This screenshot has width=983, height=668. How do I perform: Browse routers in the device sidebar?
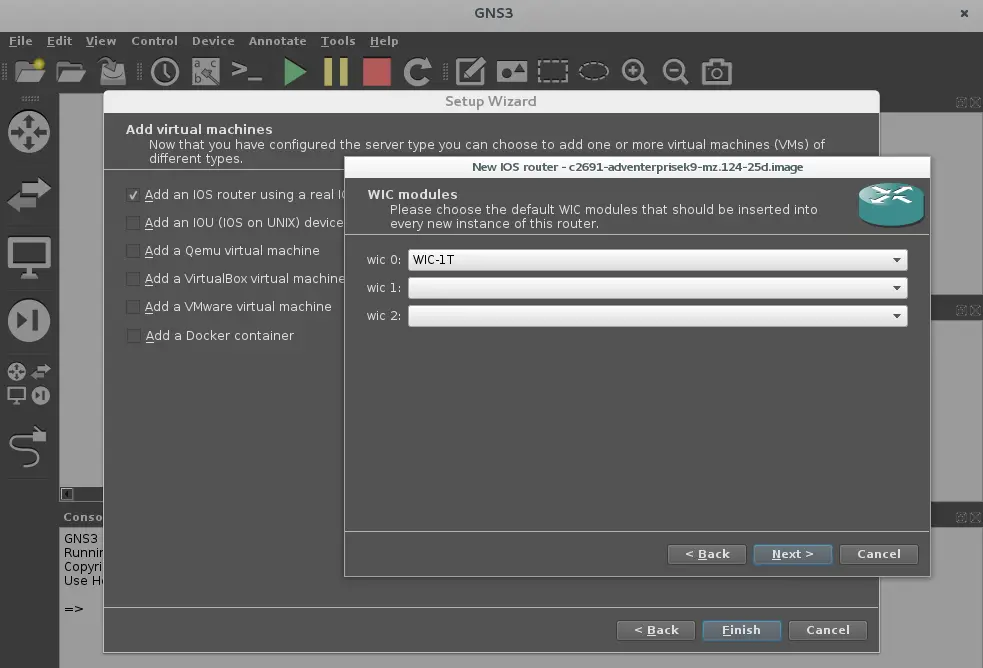[29, 132]
